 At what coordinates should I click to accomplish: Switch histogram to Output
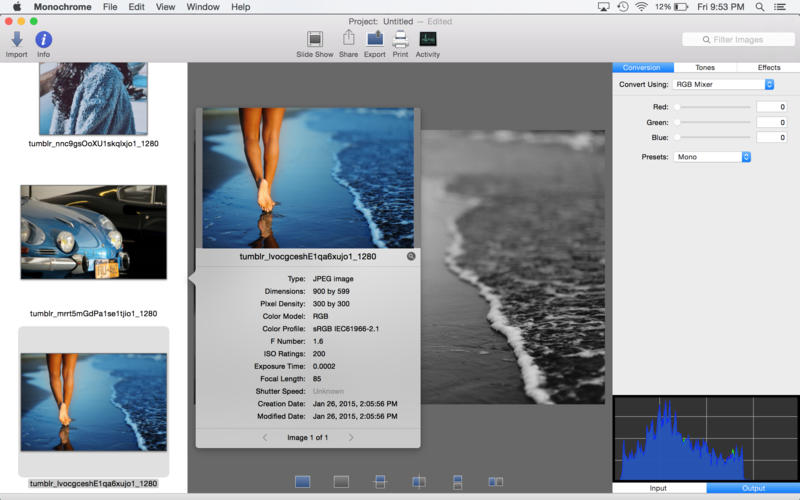coord(753,488)
